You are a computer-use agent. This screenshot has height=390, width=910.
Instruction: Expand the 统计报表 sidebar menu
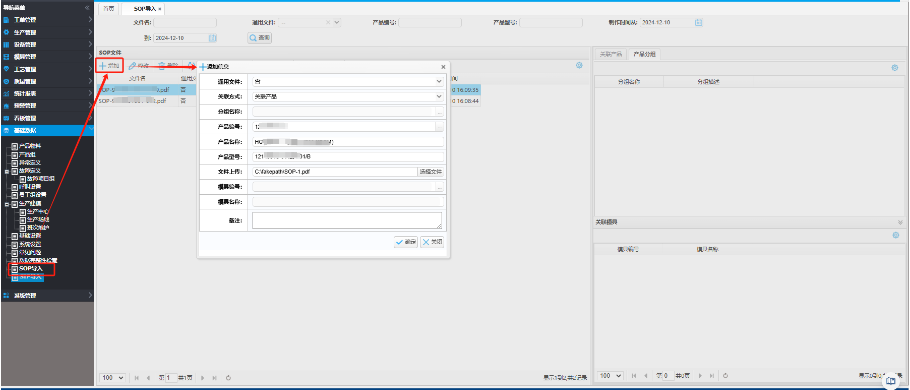pyautogui.click(x=47, y=93)
